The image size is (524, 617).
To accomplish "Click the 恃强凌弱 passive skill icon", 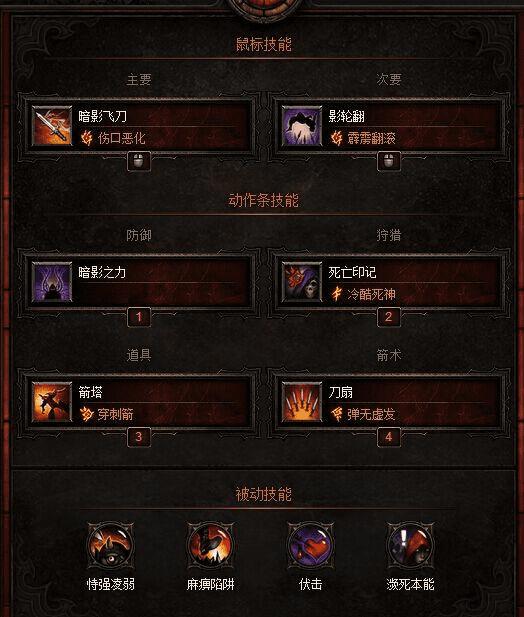I will click(111, 545).
